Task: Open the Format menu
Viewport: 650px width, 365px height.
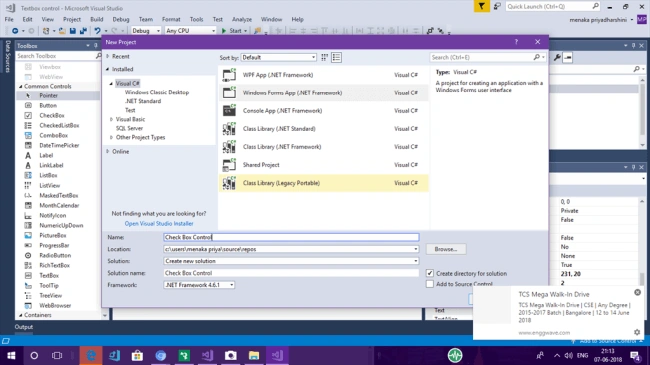Action: pyautogui.click(x=171, y=19)
